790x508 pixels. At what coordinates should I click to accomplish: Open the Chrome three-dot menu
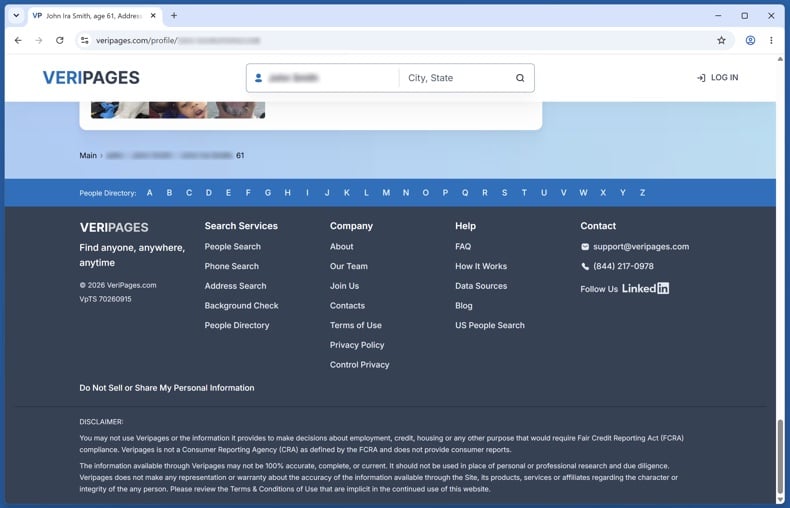pyautogui.click(x=771, y=40)
